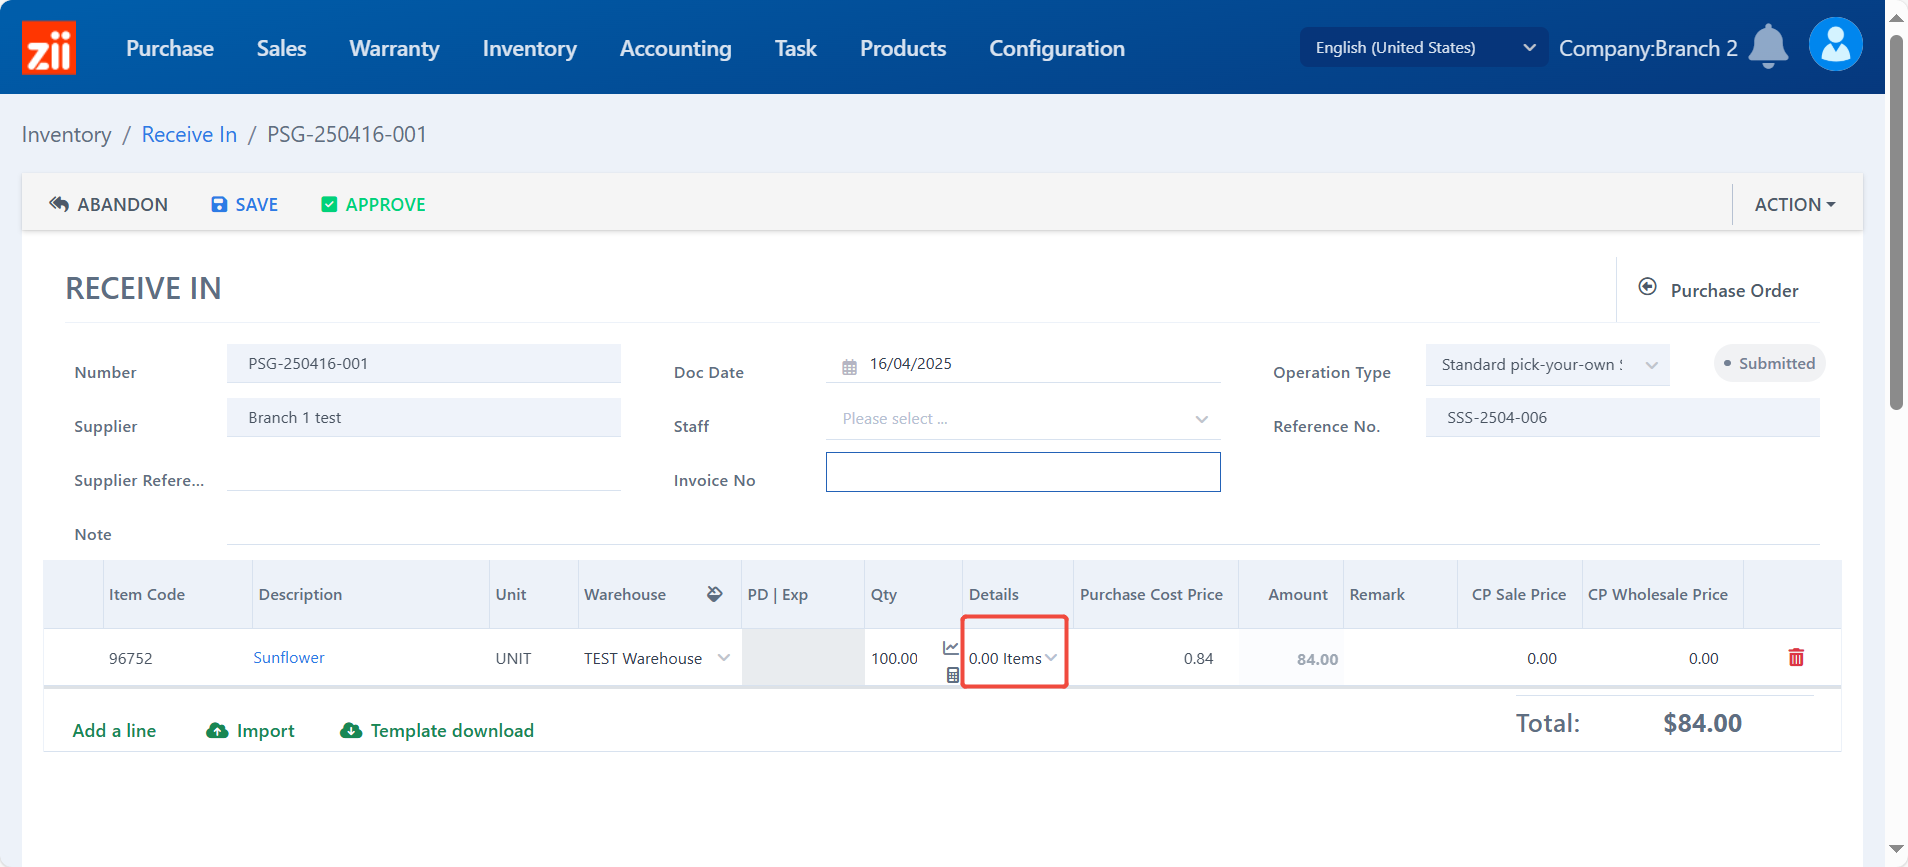Screen dimensions: 1908x867
Task: Delete the Sunflower line with trash icon
Action: 1796,658
